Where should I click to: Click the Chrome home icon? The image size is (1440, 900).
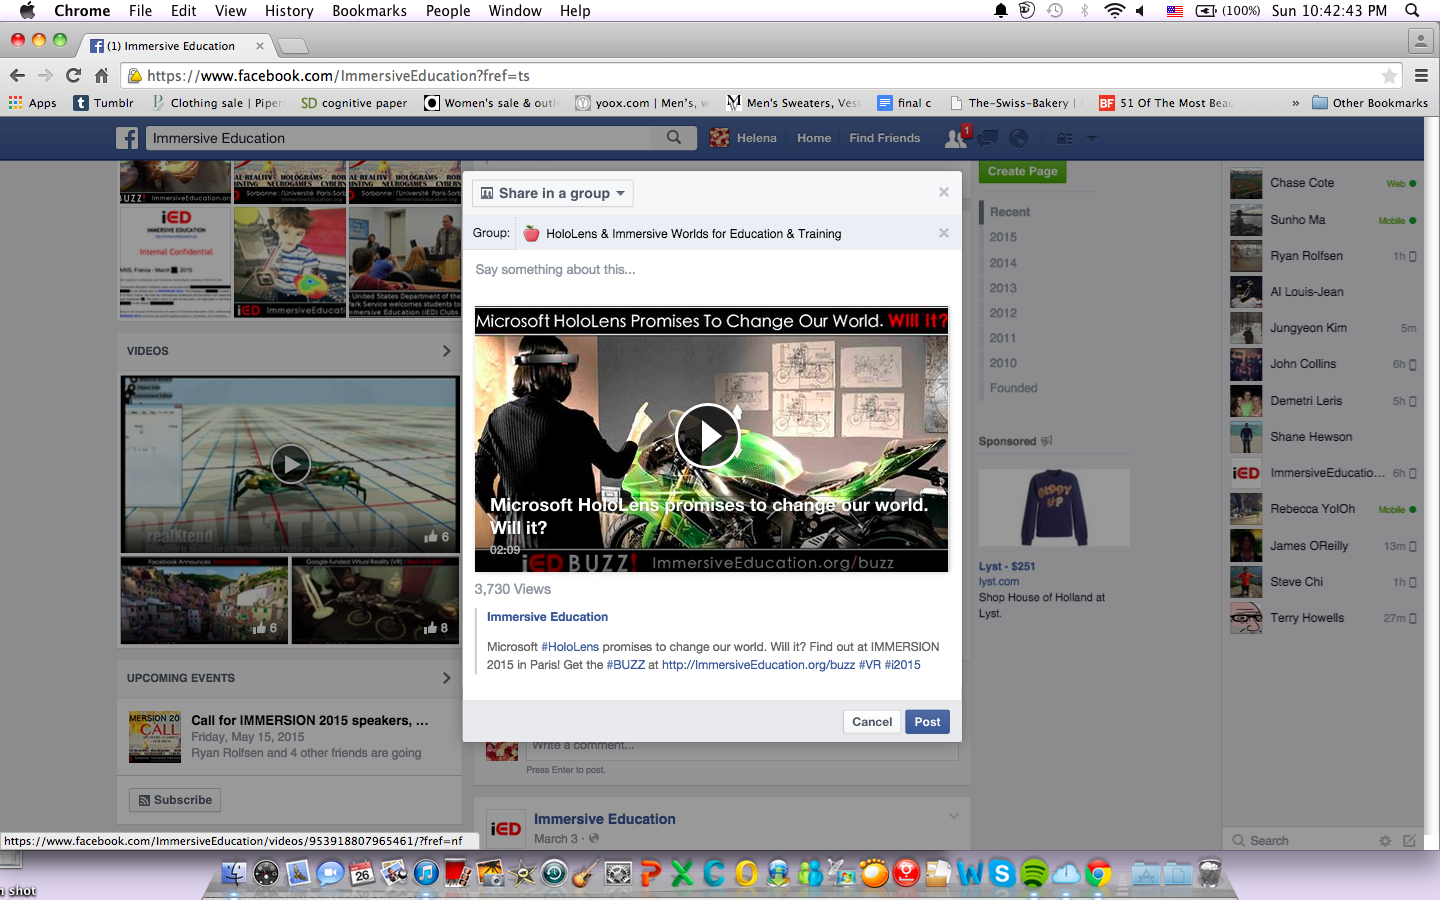point(101,75)
